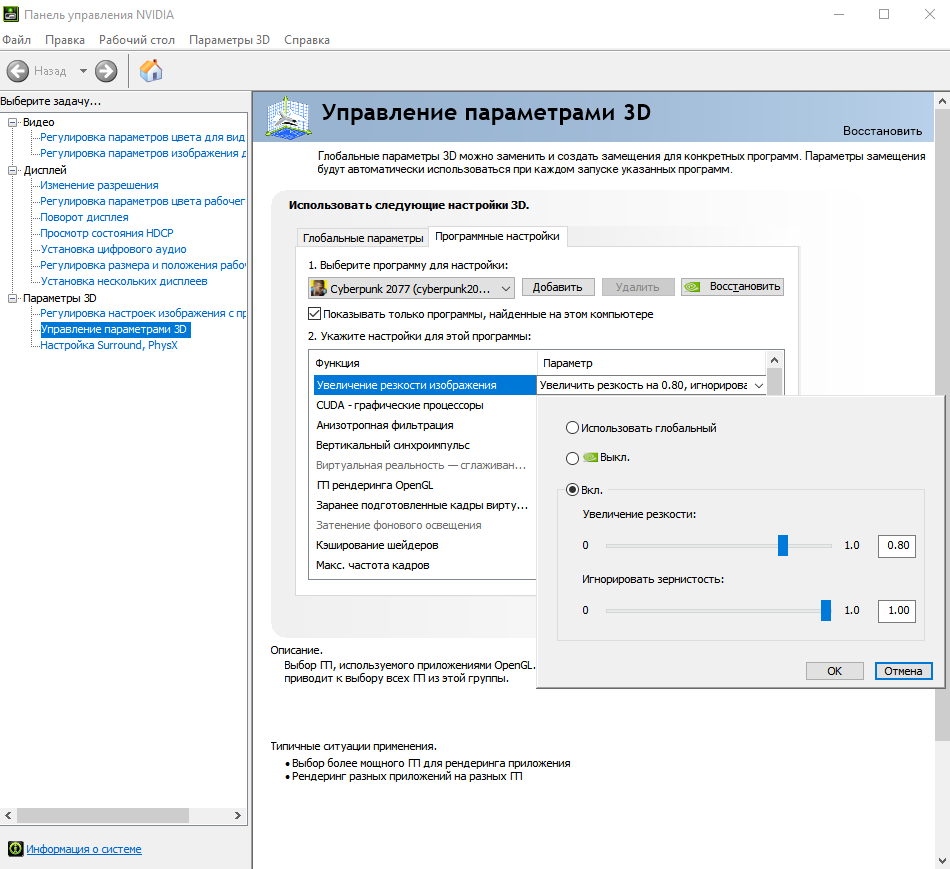Image resolution: width=950 pixels, height=869 pixels.
Task: Select Настройка Surround, PhysX item
Action: coord(109,345)
